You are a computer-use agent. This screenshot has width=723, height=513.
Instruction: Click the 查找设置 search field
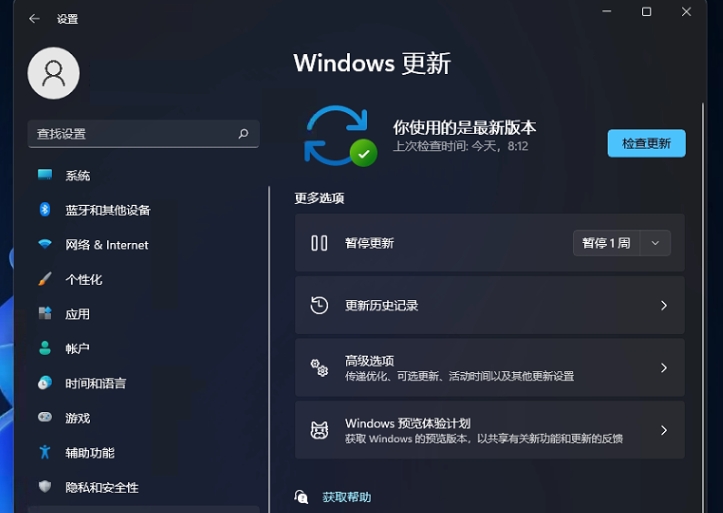click(x=130, y=134)
